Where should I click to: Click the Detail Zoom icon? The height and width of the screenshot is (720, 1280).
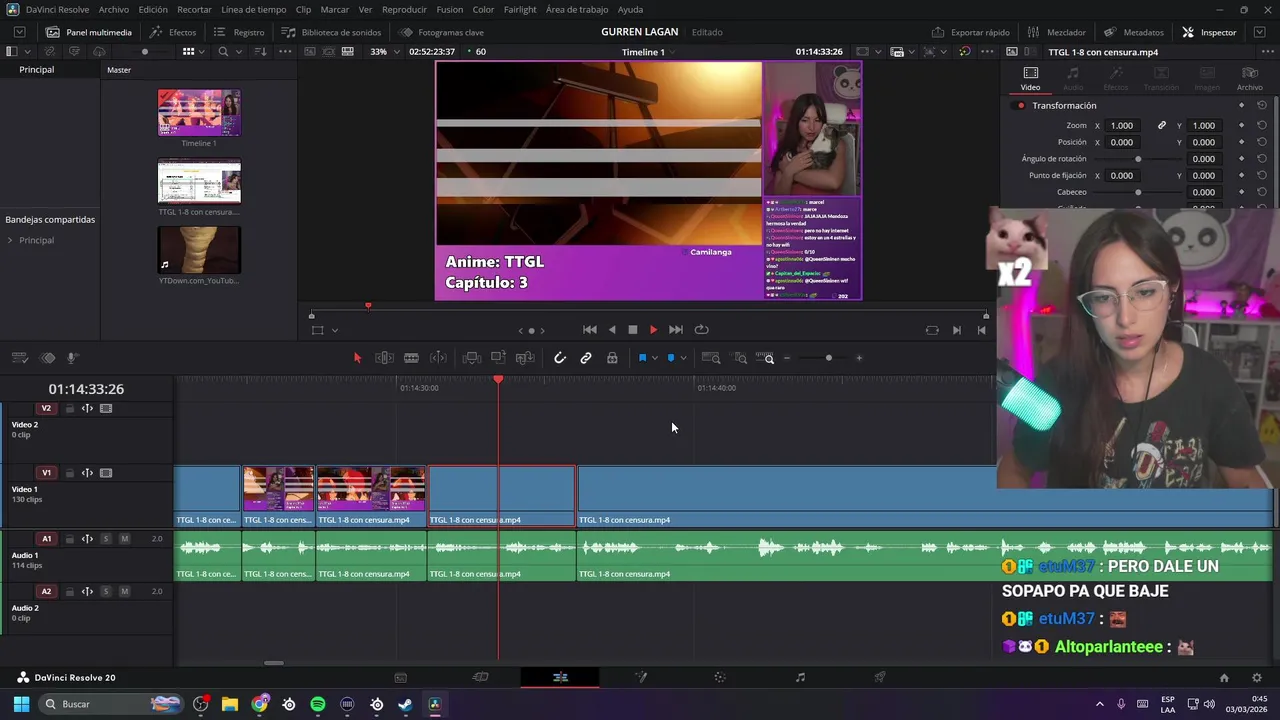point(741,358)
